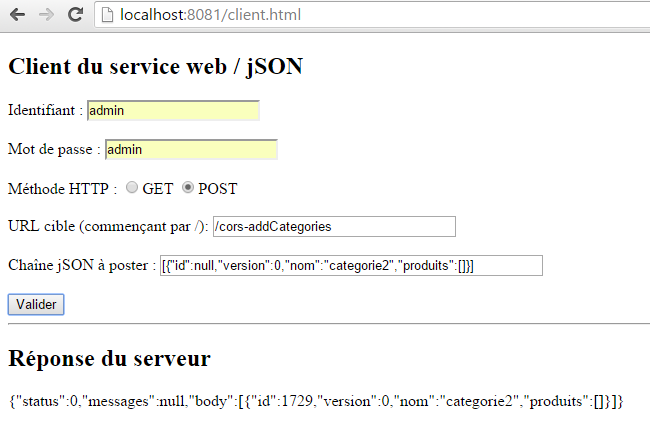Select the GET radio button
Viewport: 650px width, 432px height.
132,188
